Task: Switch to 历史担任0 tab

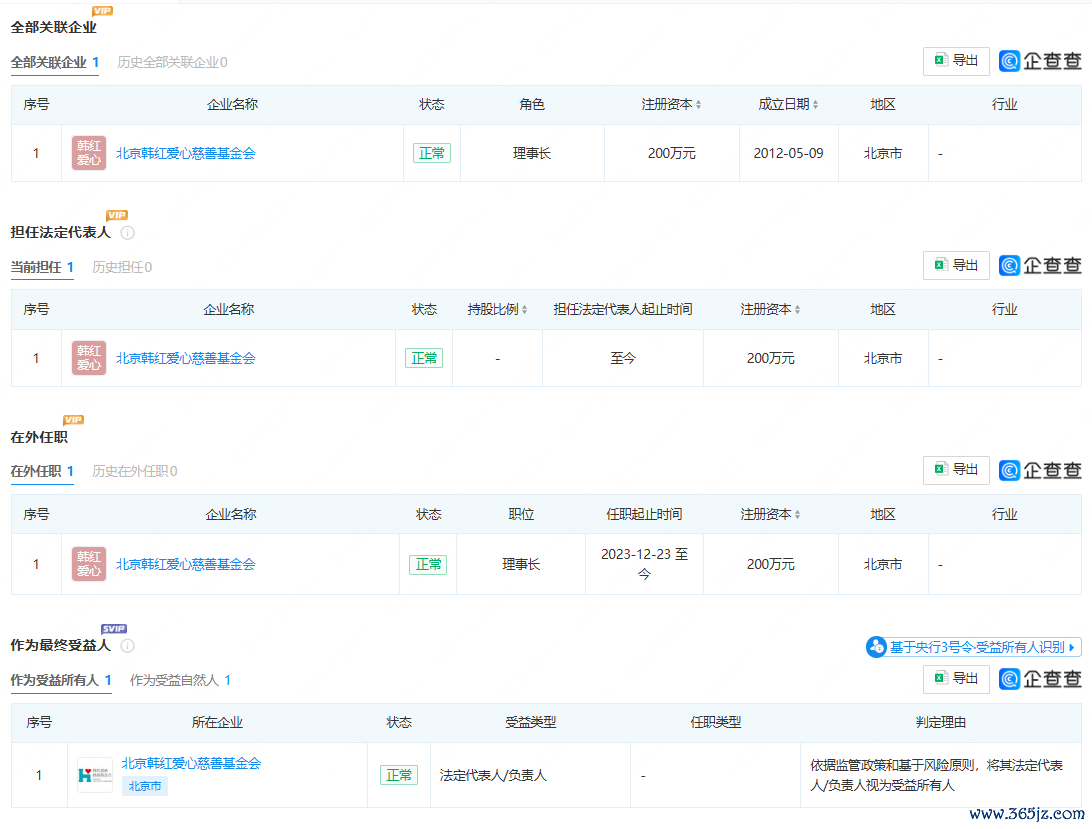Action: point(122,268)
